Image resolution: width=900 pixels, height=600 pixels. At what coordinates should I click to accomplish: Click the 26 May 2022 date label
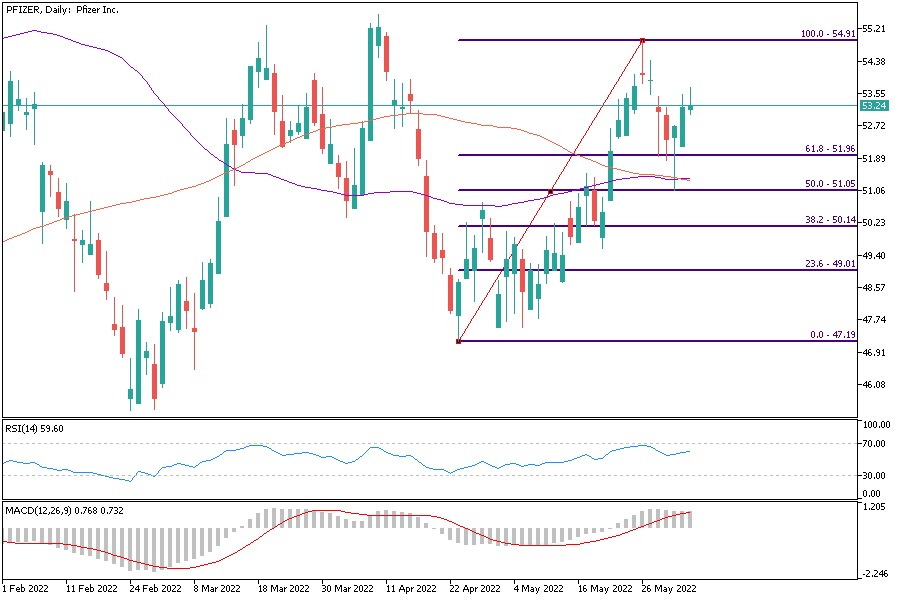(668, 588)
